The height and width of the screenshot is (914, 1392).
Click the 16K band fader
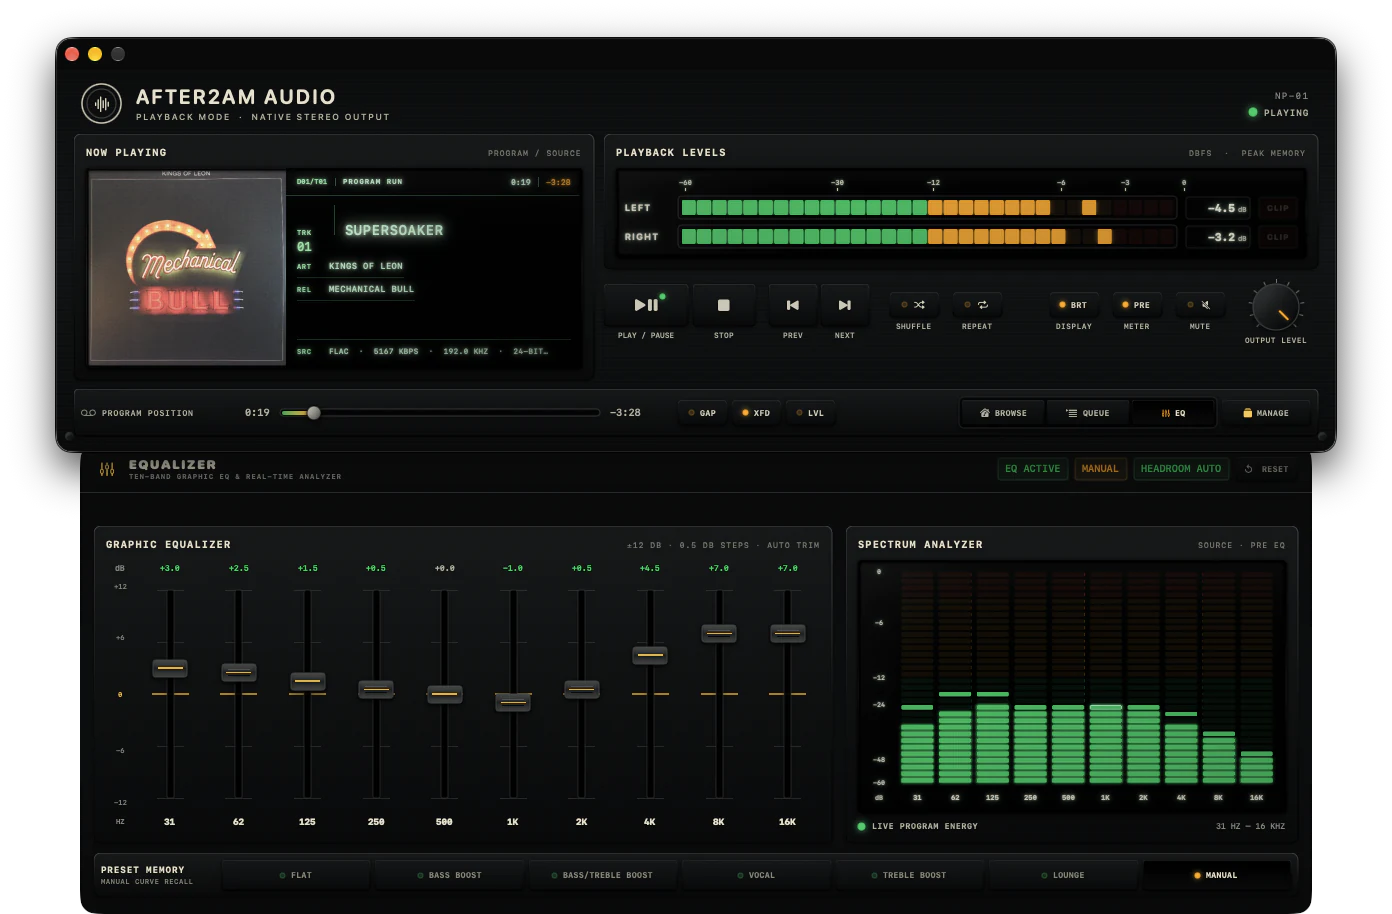788,633
